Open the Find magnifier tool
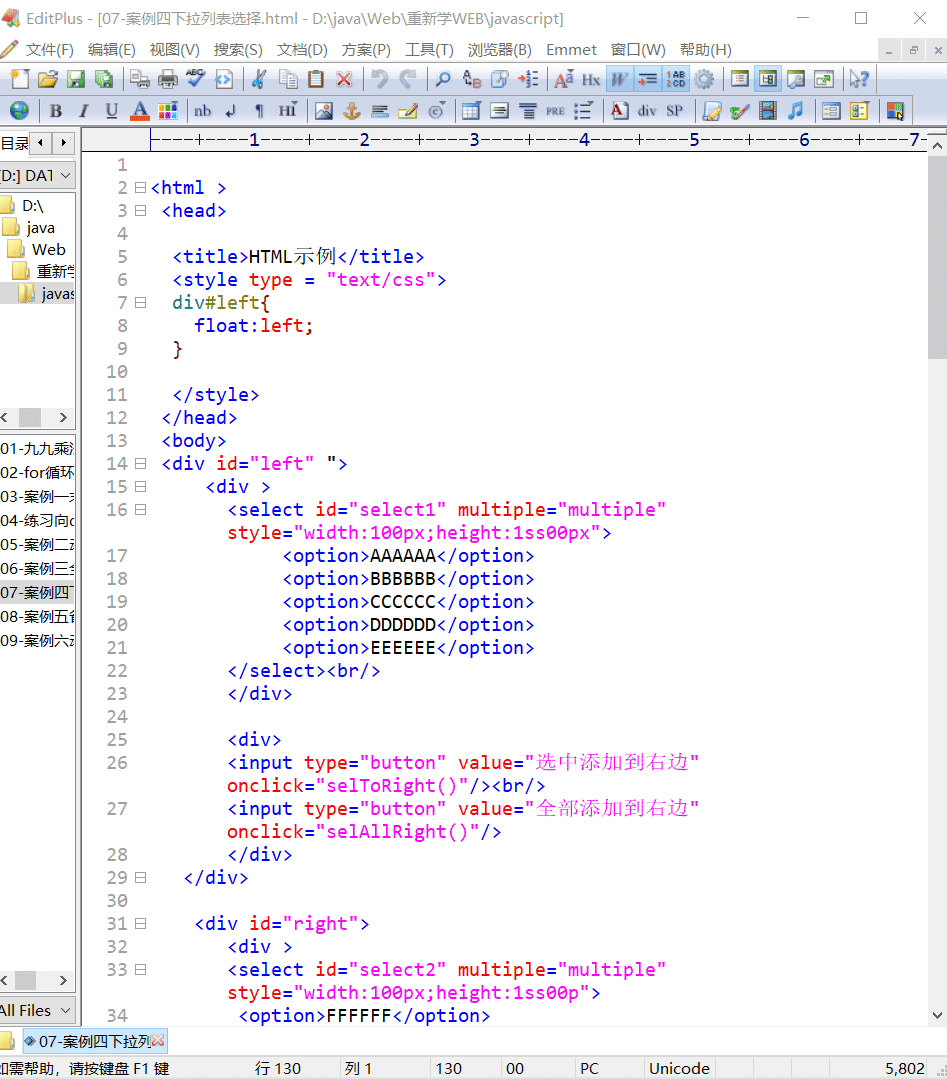The image size is (947, 1079). pos(442,79)
